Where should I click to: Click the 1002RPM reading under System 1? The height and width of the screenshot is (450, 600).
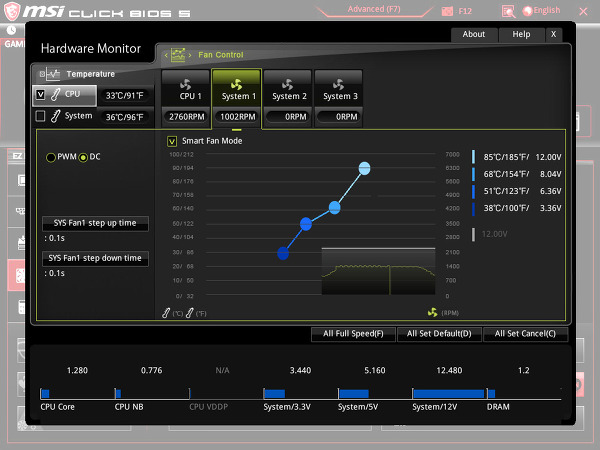coord(237,117)
